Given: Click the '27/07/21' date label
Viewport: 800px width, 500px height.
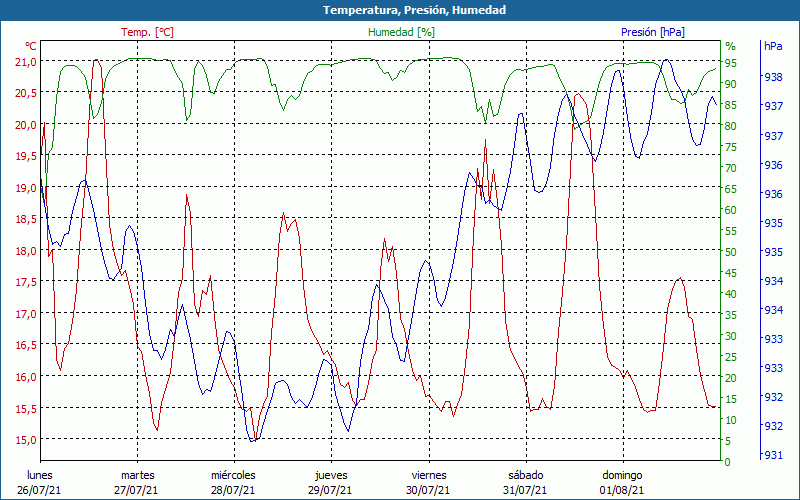Looking at the screenshot, I should (x=136, y=491).
